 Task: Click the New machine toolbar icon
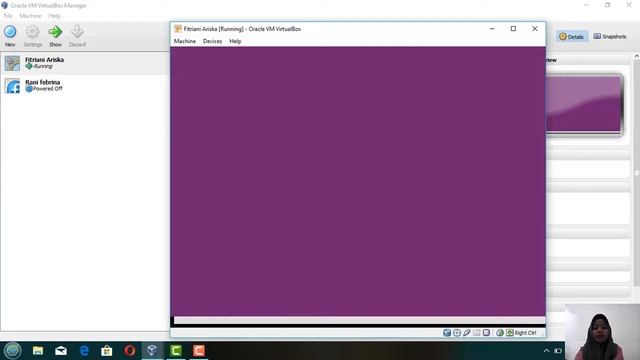pyautogui.click(x=10, y=32)
